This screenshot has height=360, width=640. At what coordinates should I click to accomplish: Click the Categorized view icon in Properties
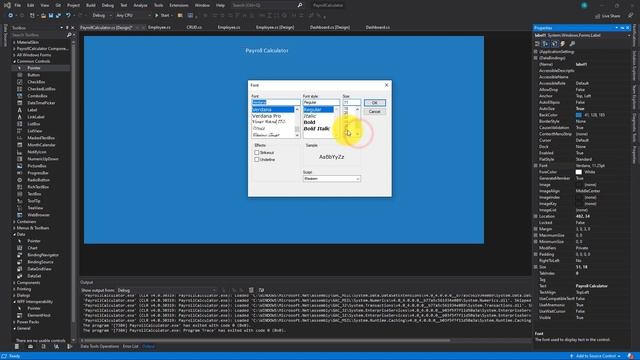click(538, 43)
